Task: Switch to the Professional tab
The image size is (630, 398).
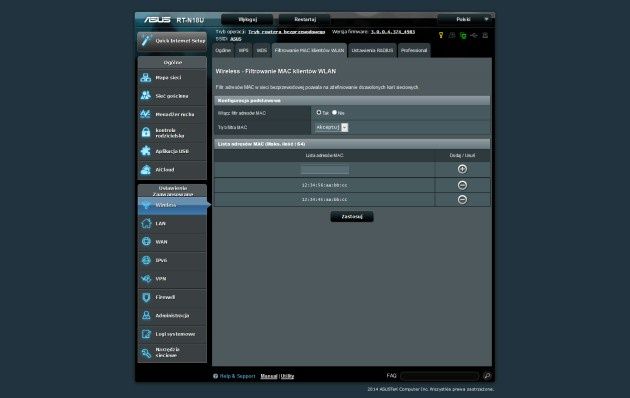Action: pyautogui.click(x=414, y=51)
